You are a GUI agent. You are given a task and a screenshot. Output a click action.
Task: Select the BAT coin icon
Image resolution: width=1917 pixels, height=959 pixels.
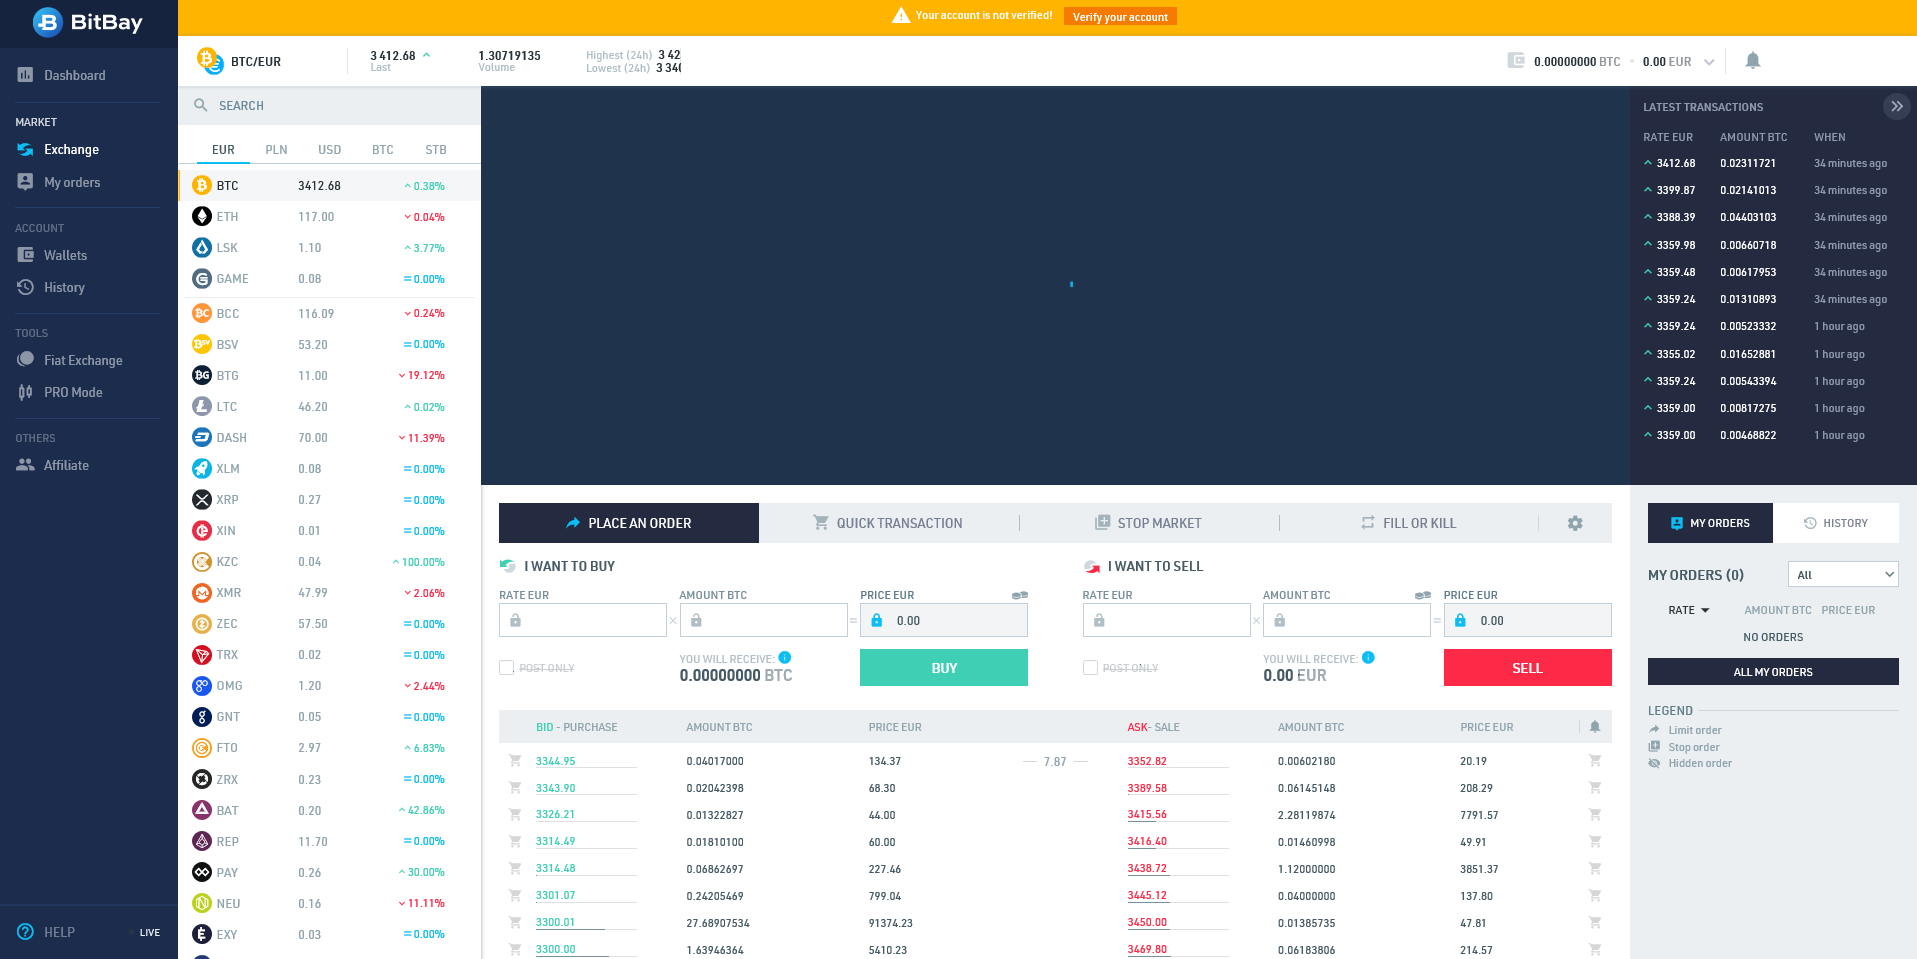[202, 810]
